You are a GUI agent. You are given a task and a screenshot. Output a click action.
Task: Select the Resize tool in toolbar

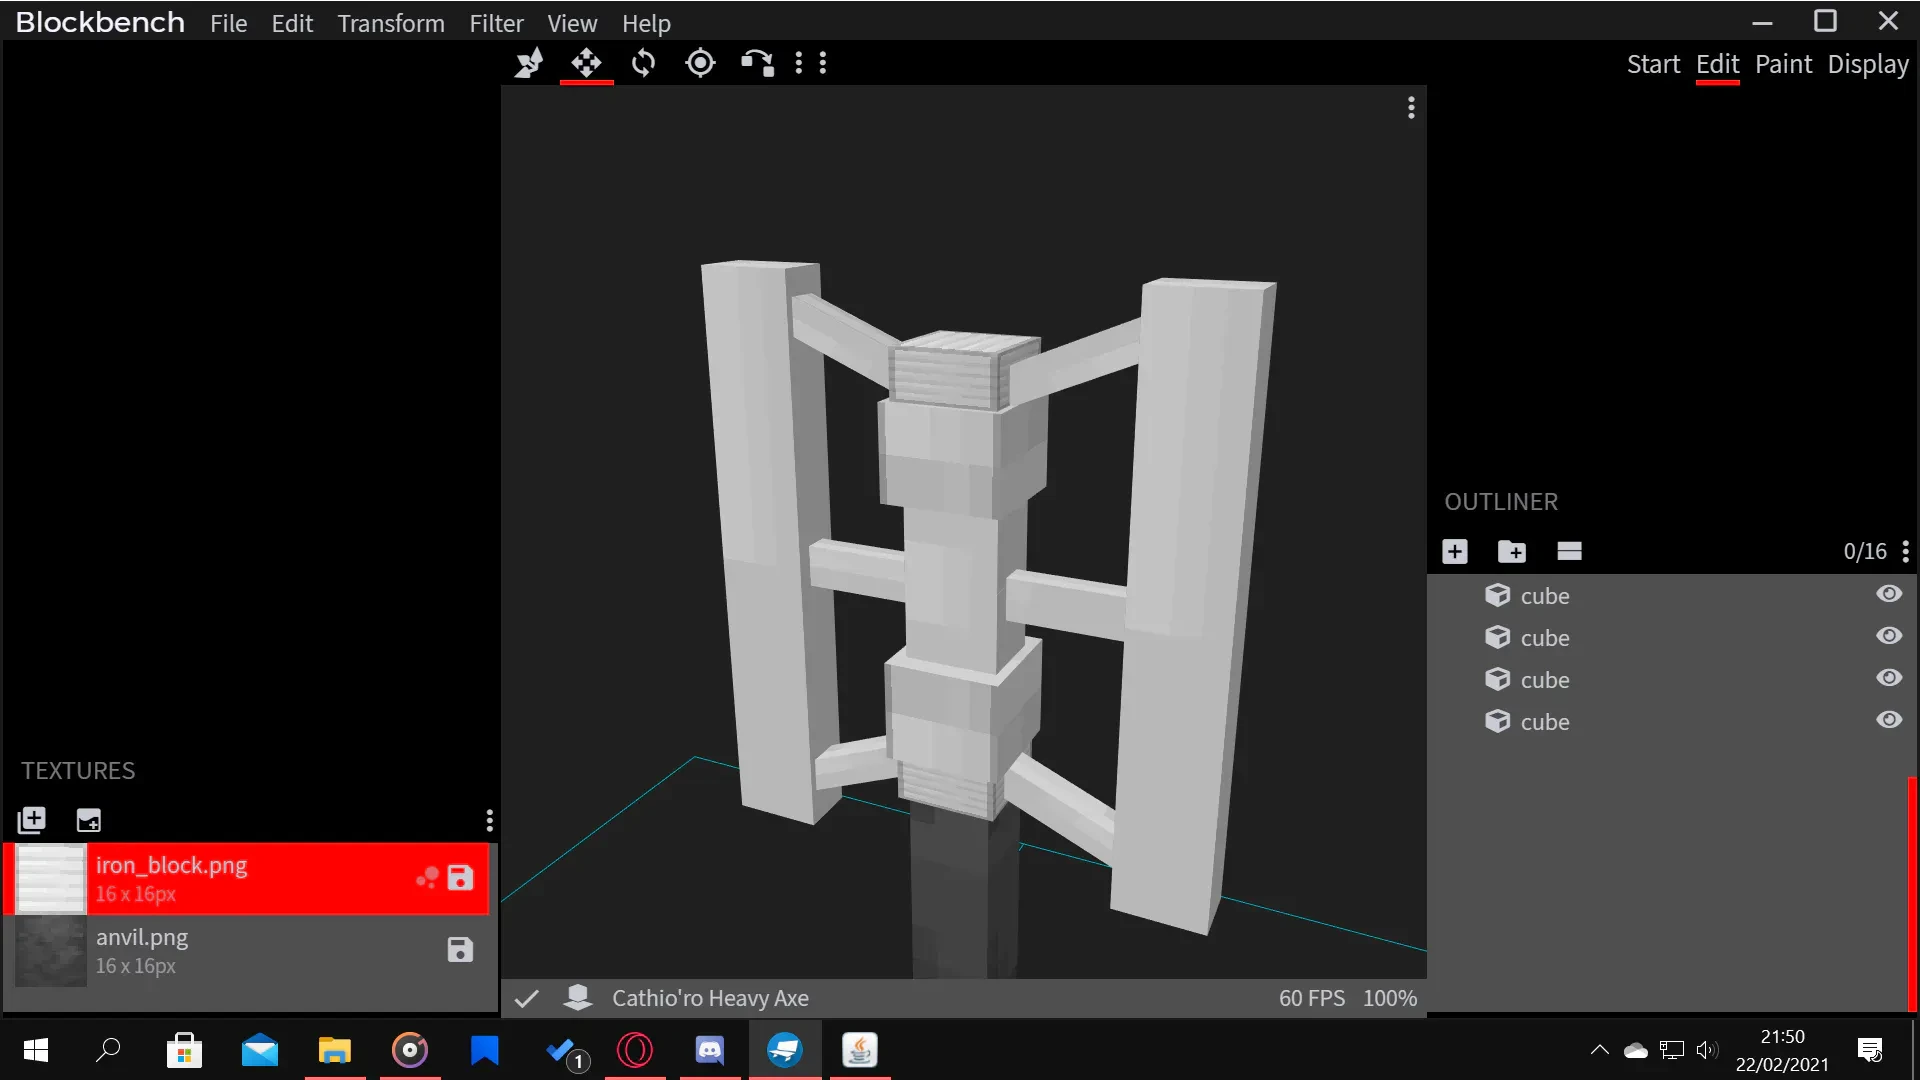(x=529, y=63)
